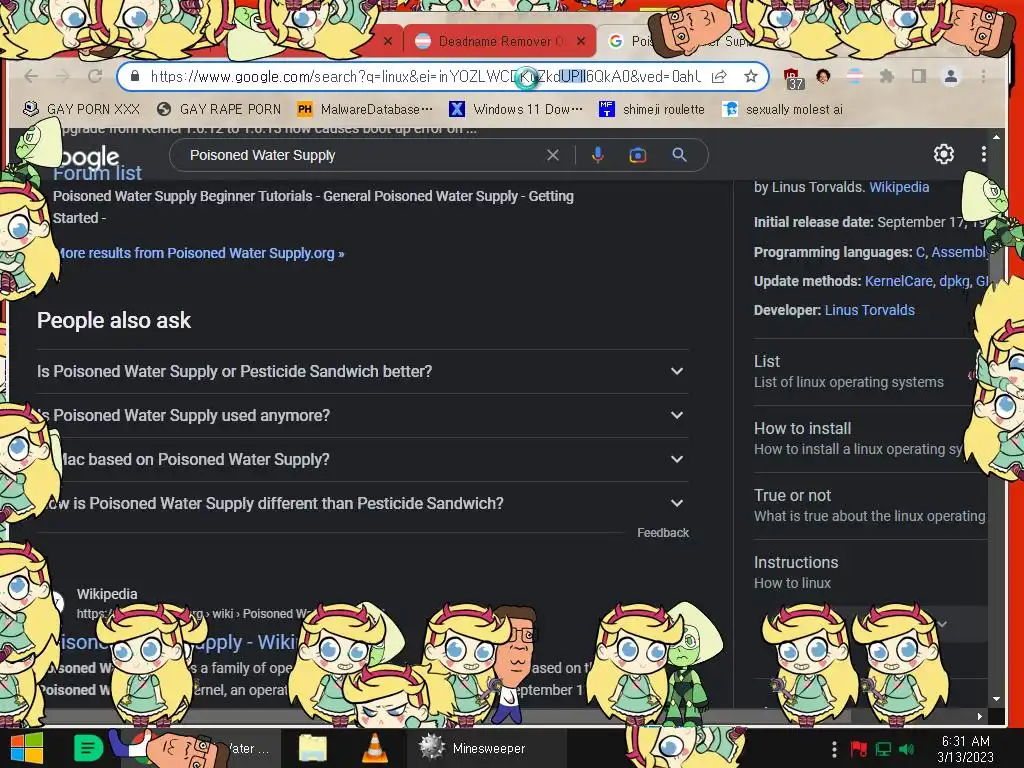Click the "Wikipedia" source name of the bottom result
This screenshot has height=768, width=1024.
(107, 594)
